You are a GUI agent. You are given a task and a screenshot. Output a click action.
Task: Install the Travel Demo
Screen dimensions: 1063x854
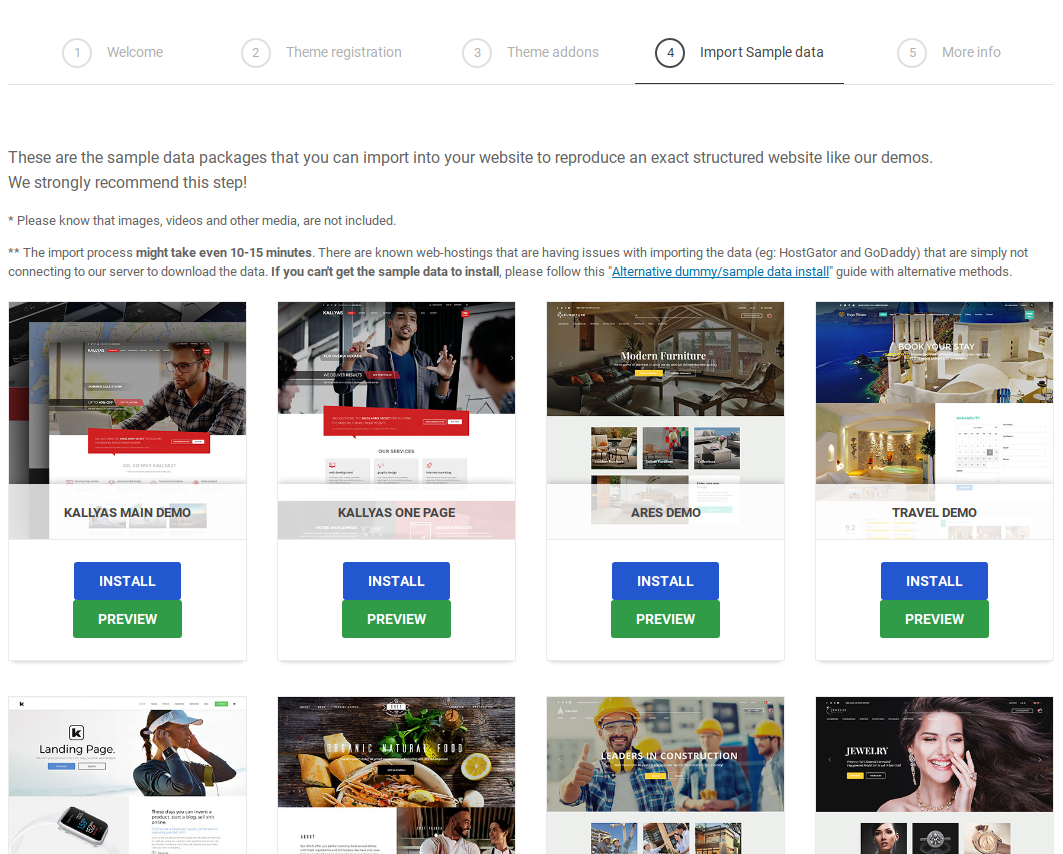click(x=934, y=581)
